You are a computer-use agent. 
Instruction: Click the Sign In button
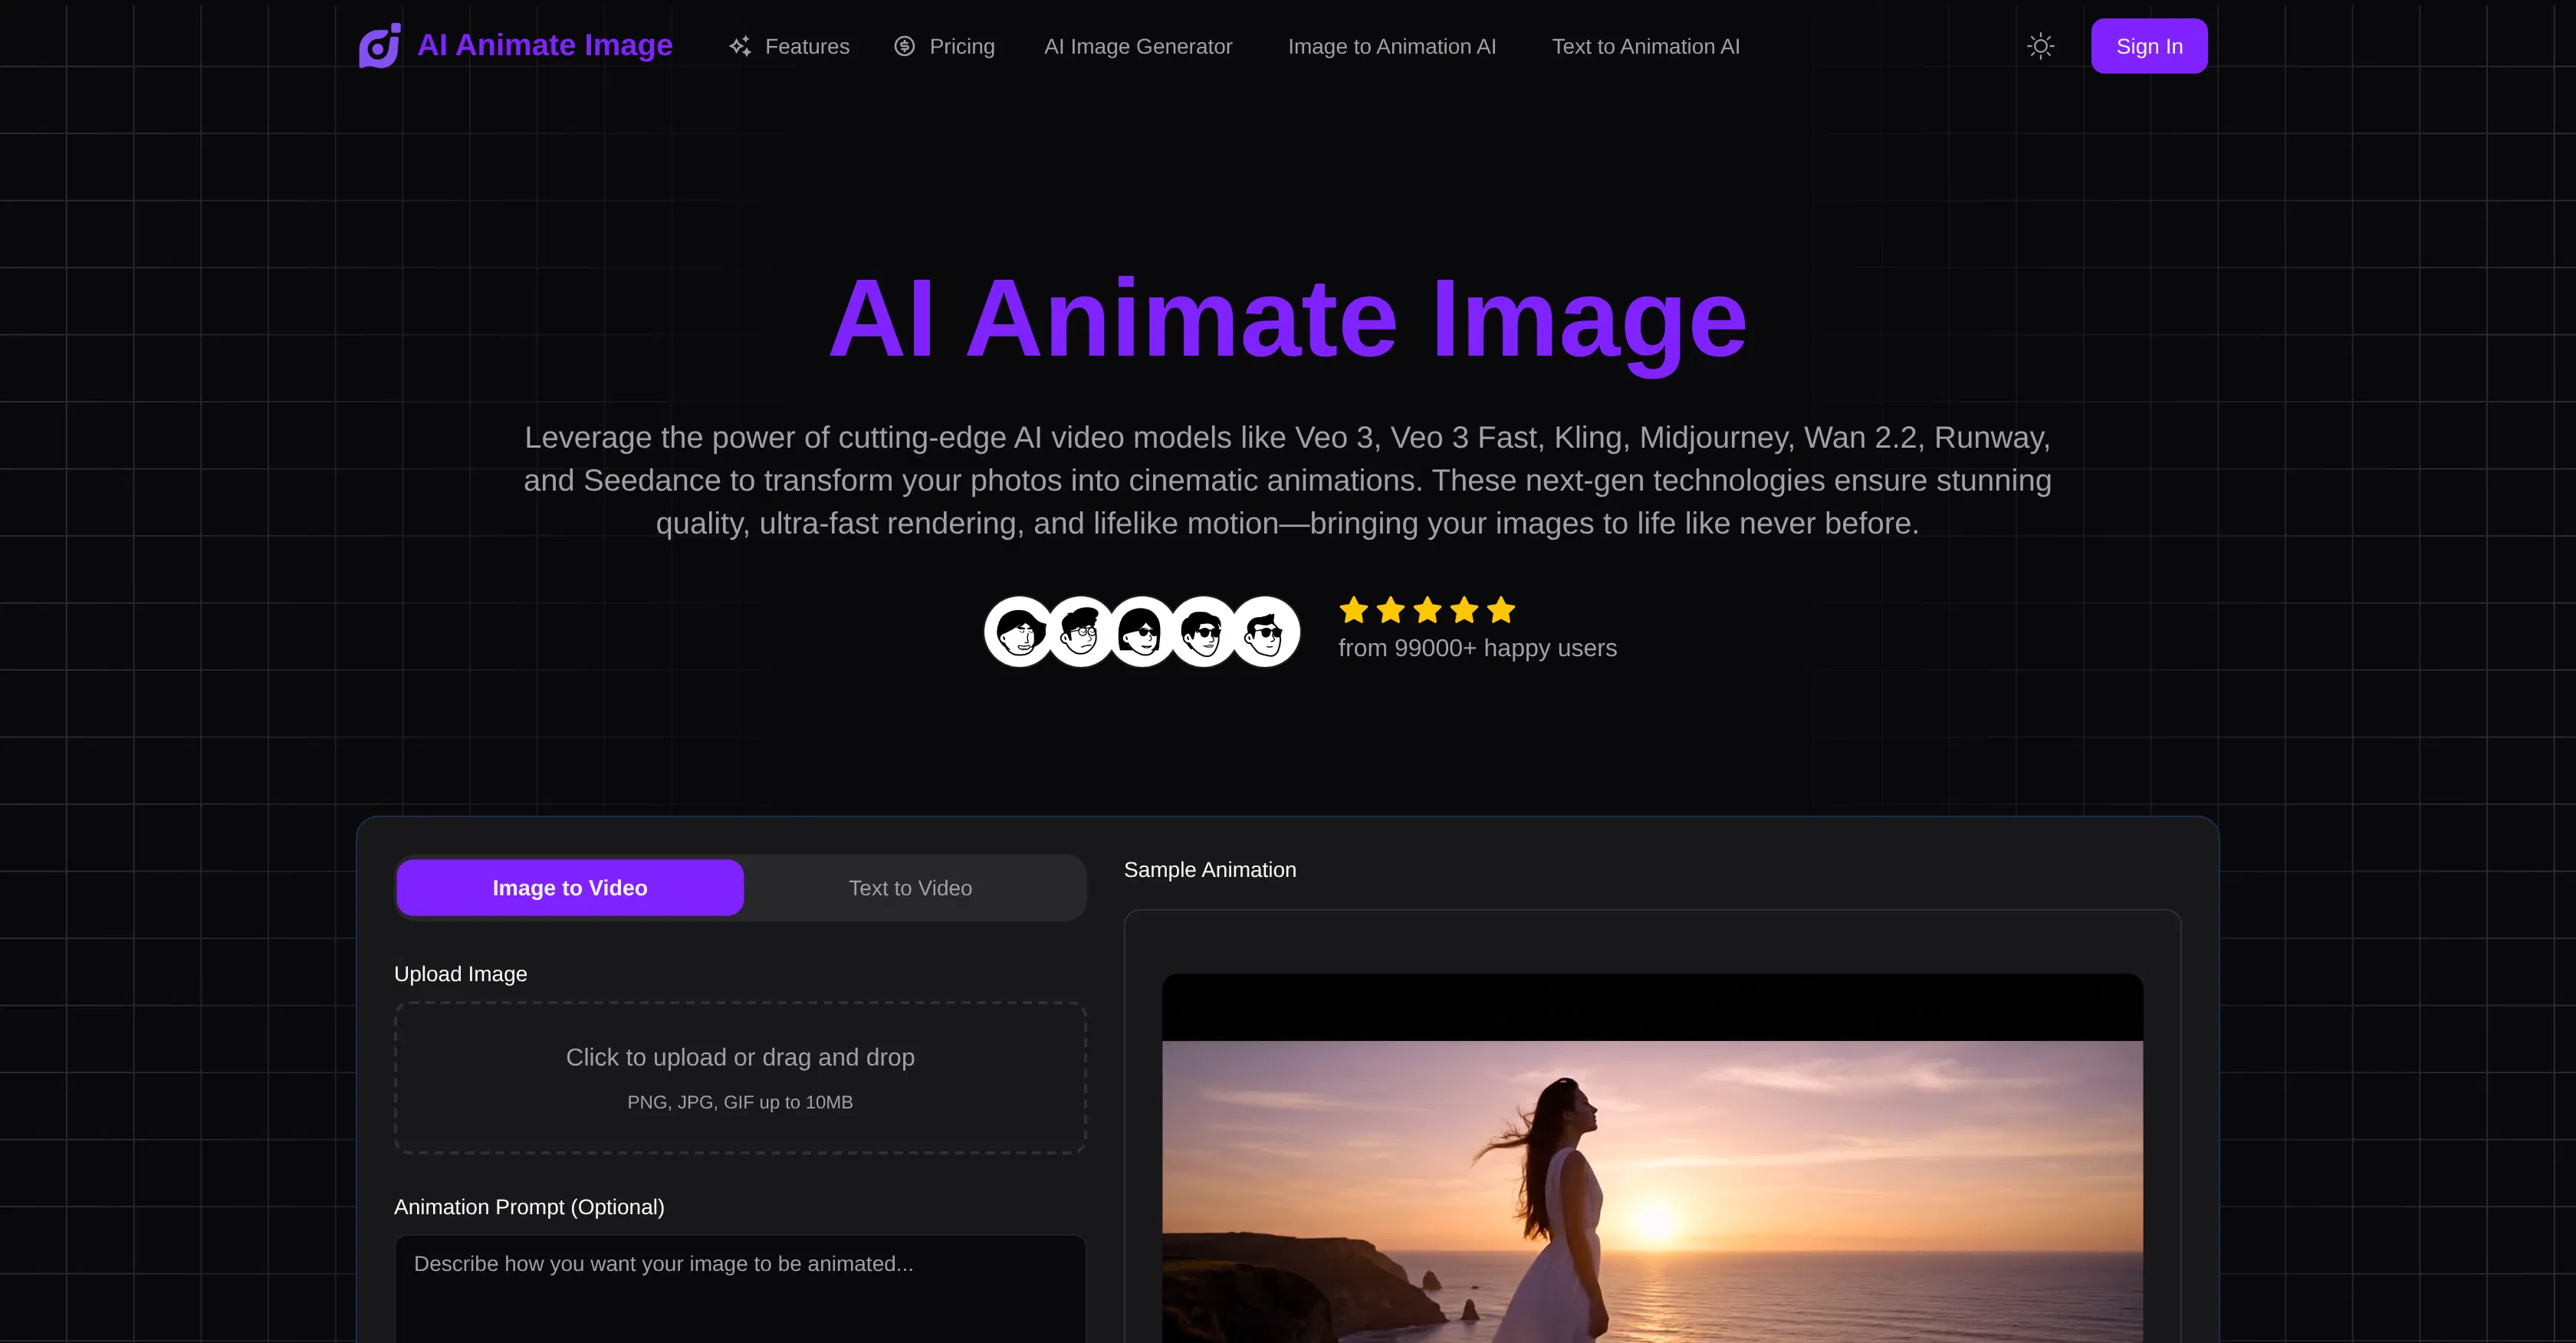(x=2148, y=45)
